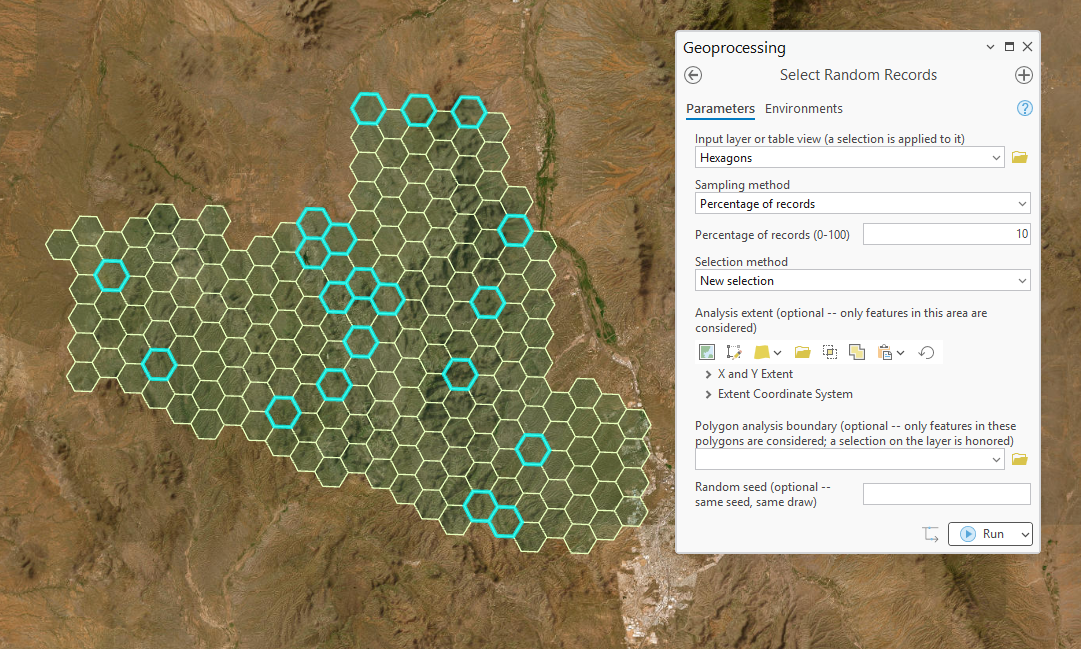Switch to the Environments tab

[x=803, y=109]
